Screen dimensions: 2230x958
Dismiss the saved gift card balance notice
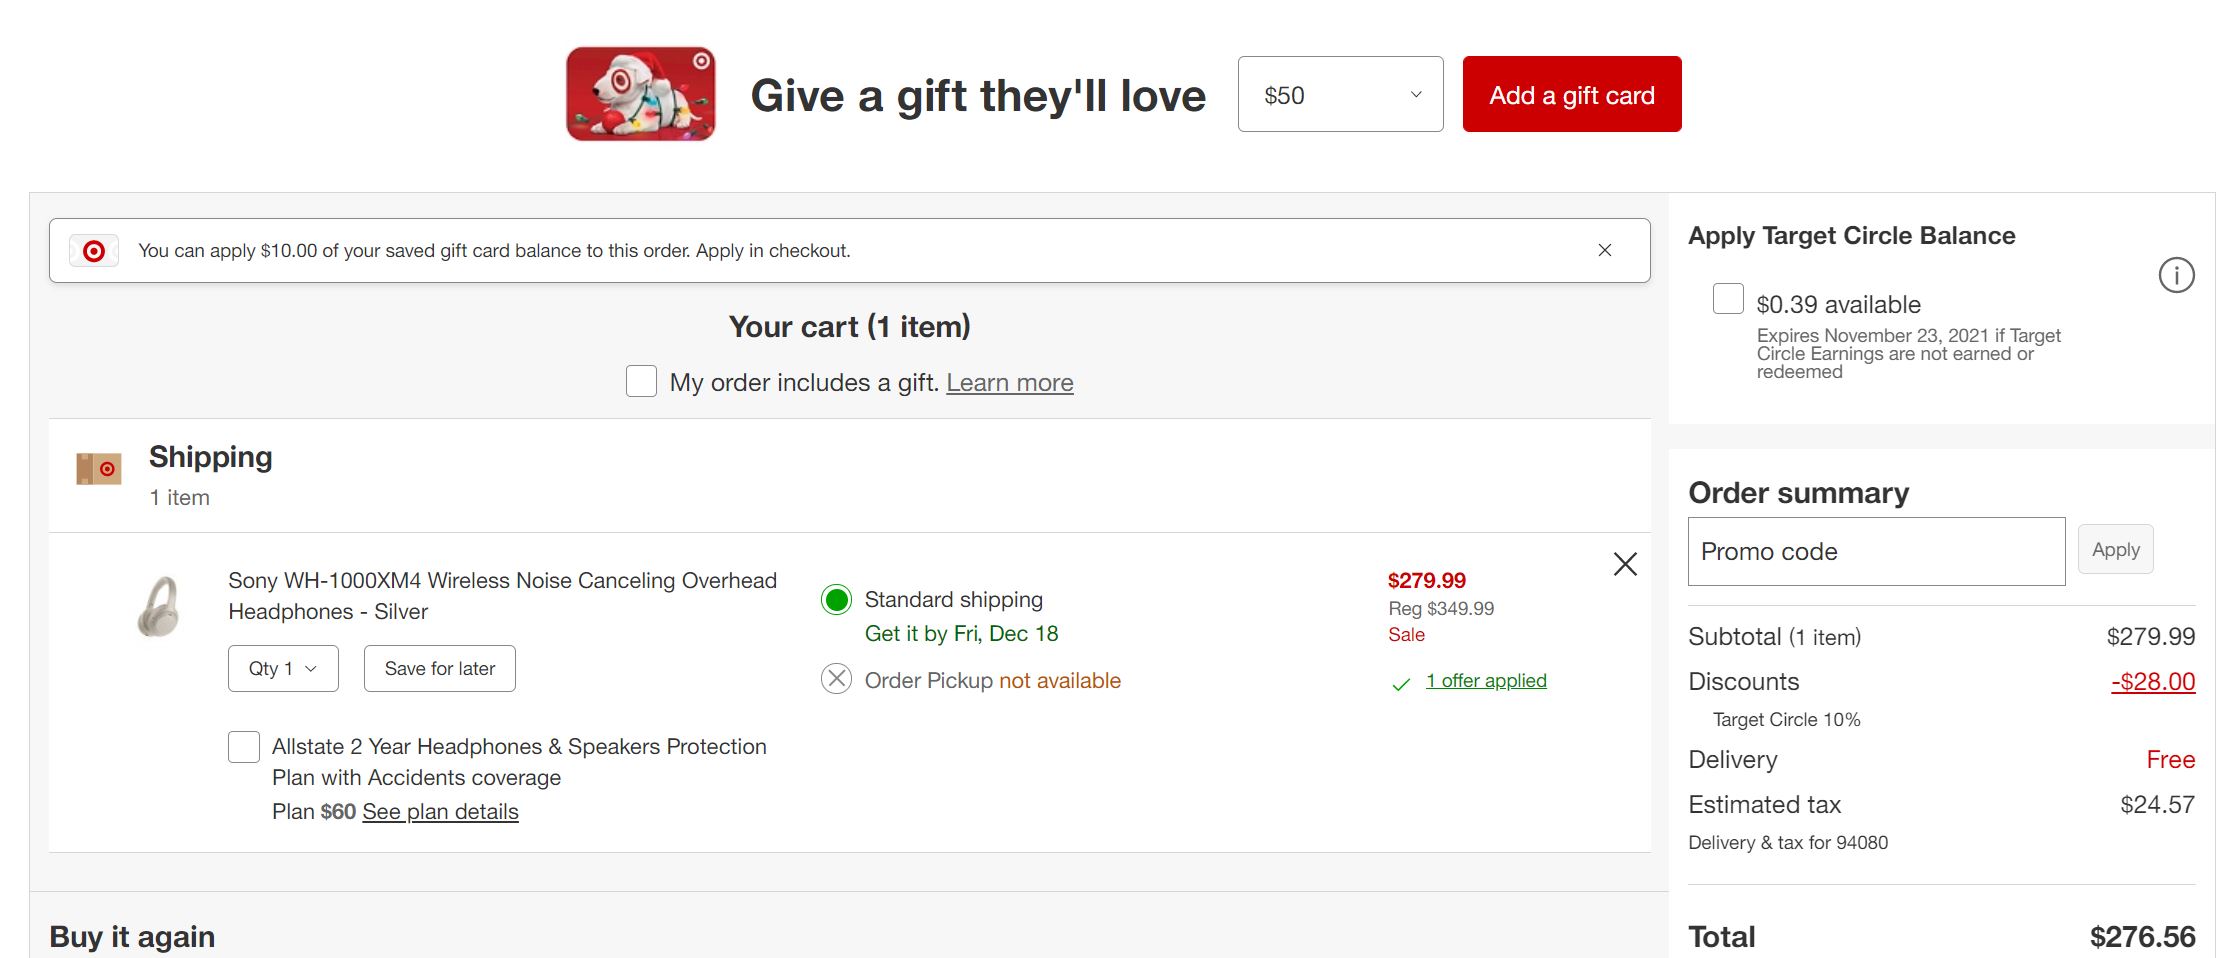pos(1604,250)
